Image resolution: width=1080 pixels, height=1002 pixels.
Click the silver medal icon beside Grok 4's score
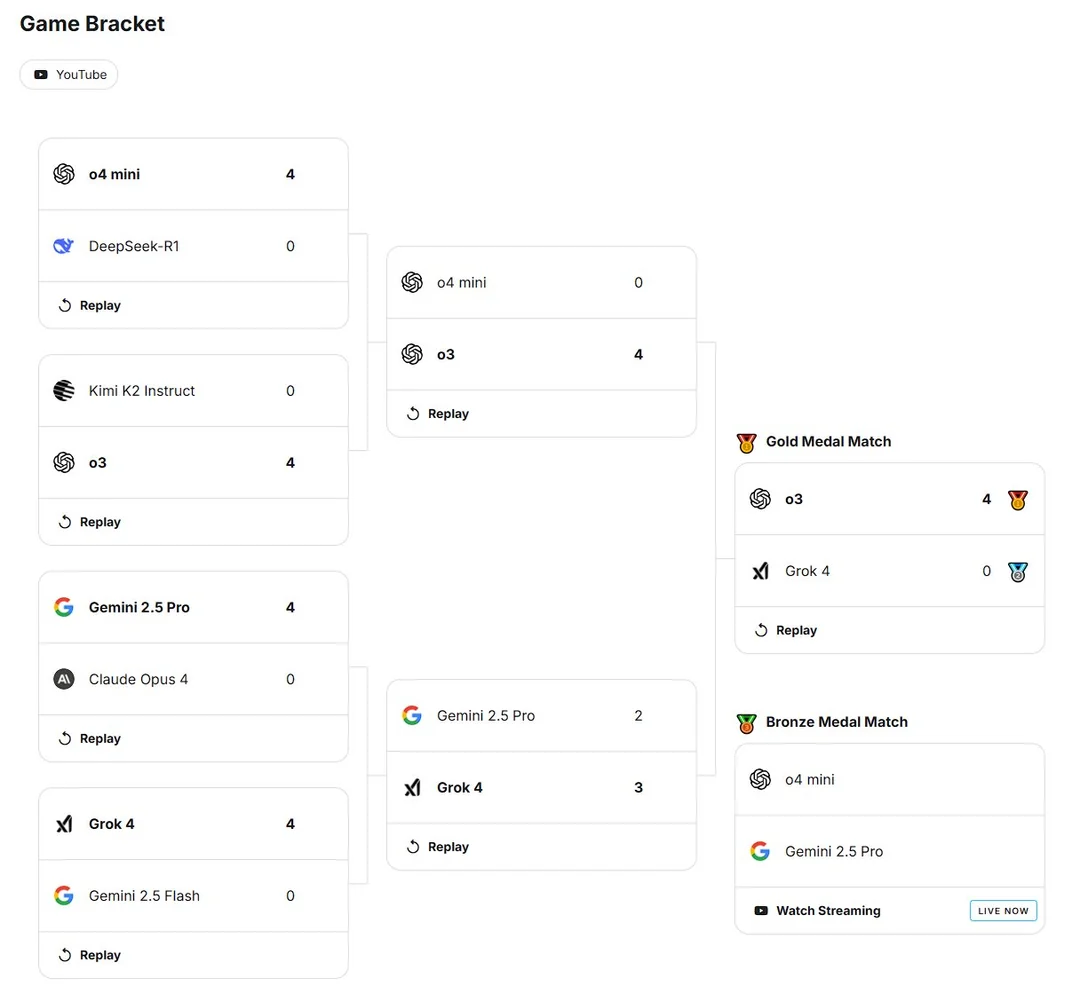(1018, 572)
